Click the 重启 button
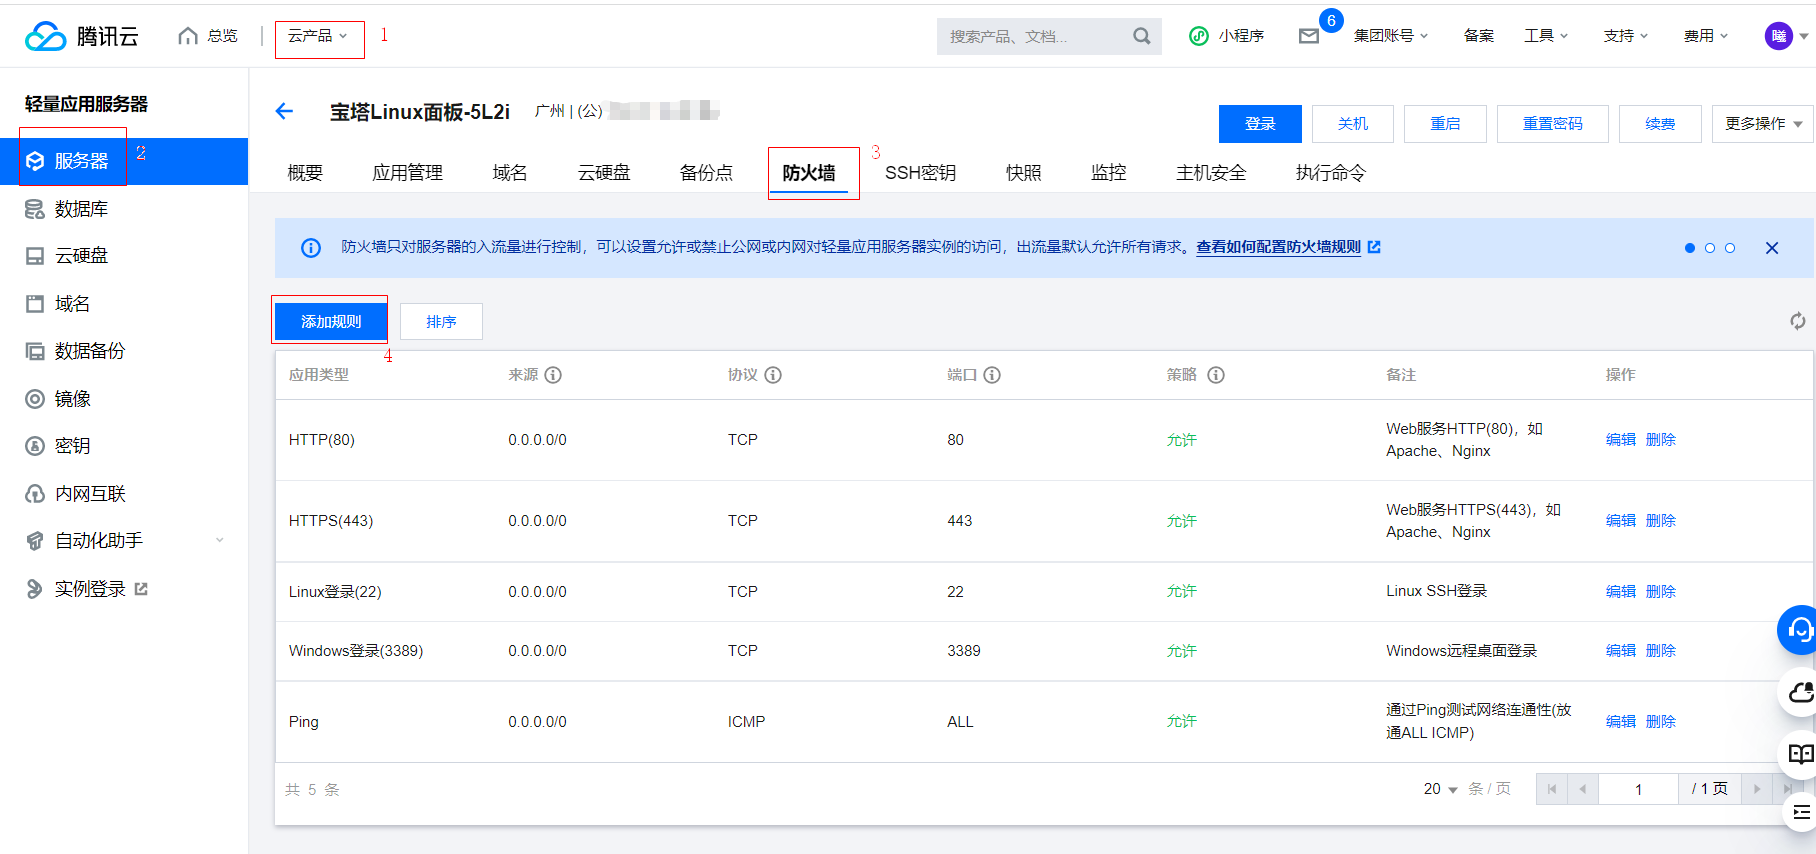The image size is (1816, 854). 1445,124
